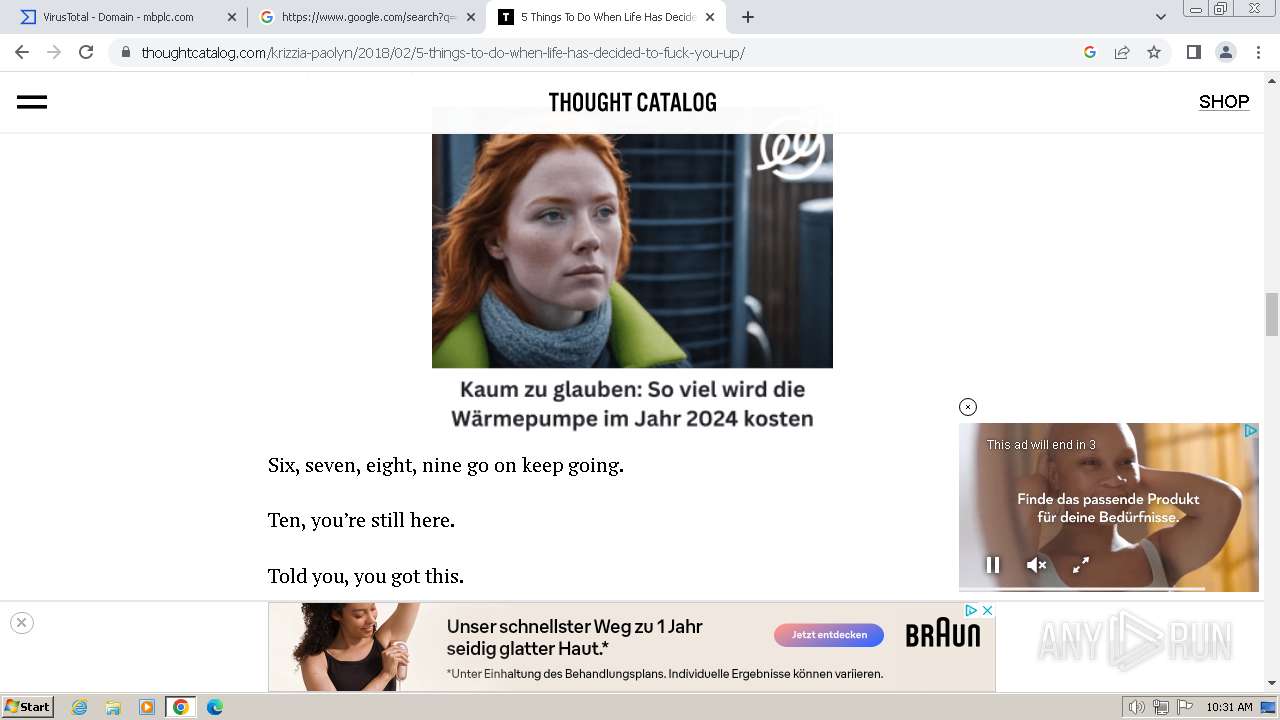The height and width of the screenshot is (720, 1280).
Task: Expand the video ad to fullscreen
Action: [1081, 565]
